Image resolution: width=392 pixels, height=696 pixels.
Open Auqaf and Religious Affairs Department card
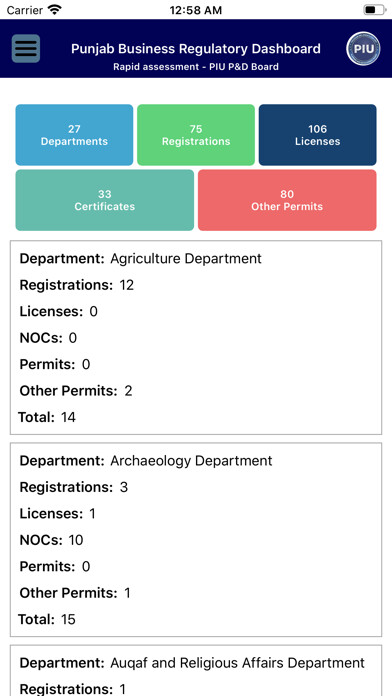(x=196, y=670)
